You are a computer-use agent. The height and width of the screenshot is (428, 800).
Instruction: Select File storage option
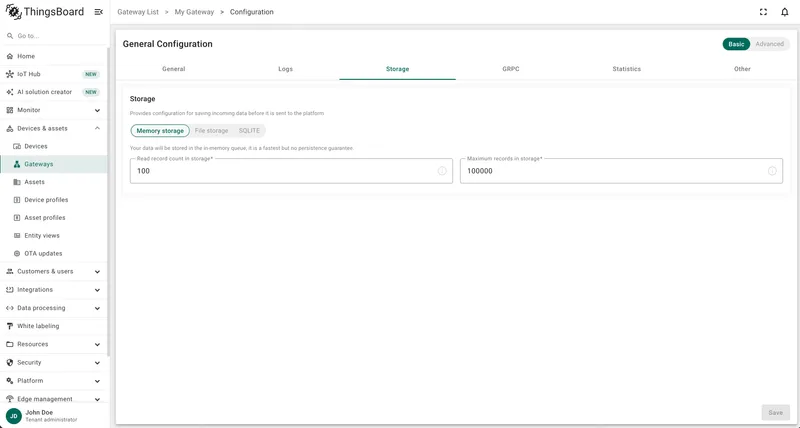[x=211, y=131]
